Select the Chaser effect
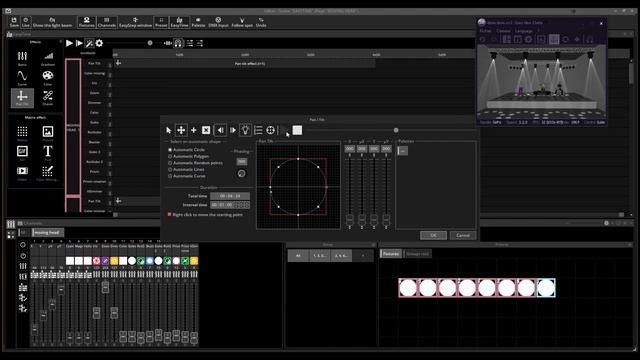Image resolution: width=640 pixels, height=360 pixels. pos(48,98)
